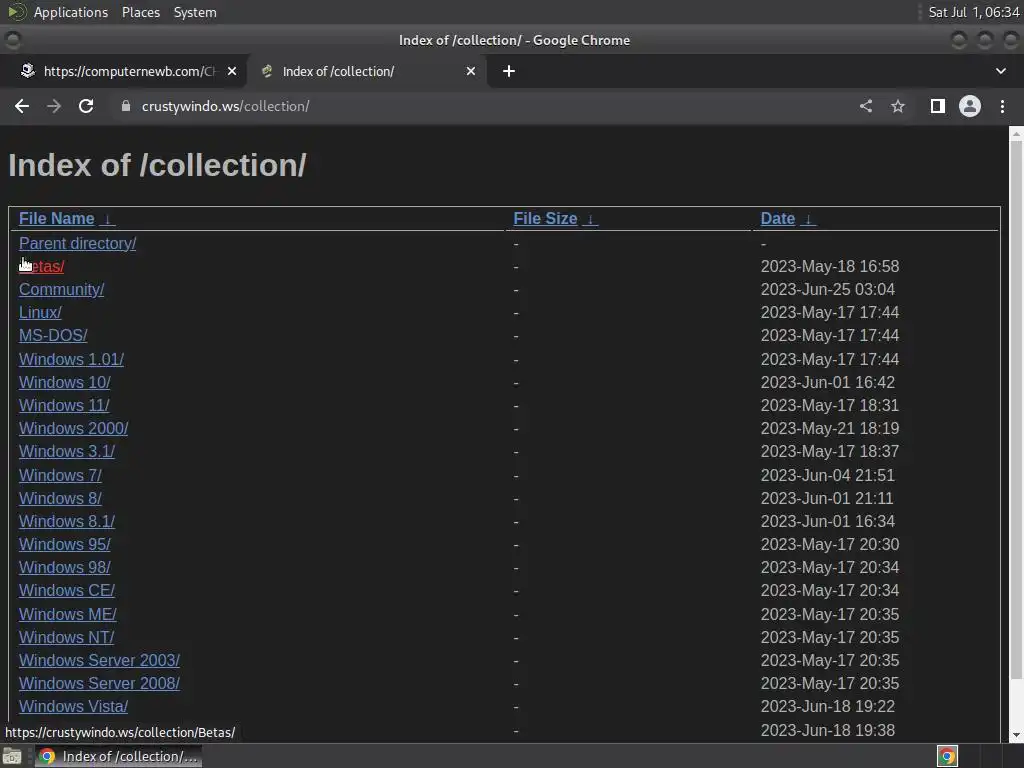The width and height of the screenshot is (1024, 768).
Task: Click the File Name column header
Action: (x=57, y=219)
